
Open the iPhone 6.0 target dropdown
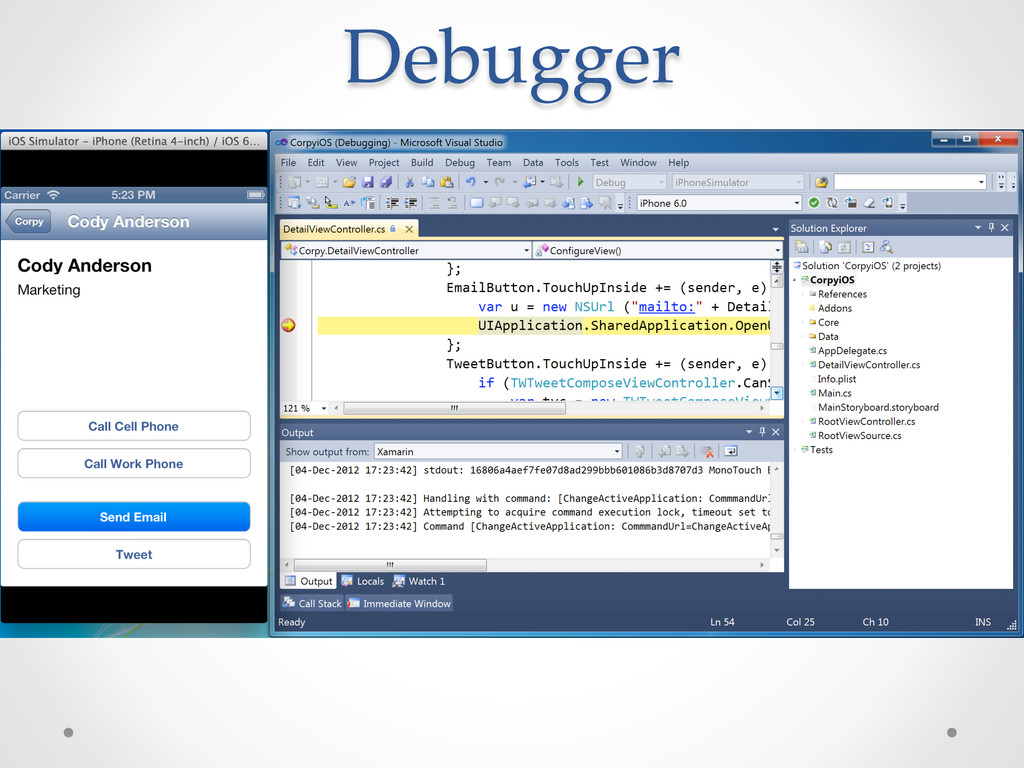click(796, 203)
